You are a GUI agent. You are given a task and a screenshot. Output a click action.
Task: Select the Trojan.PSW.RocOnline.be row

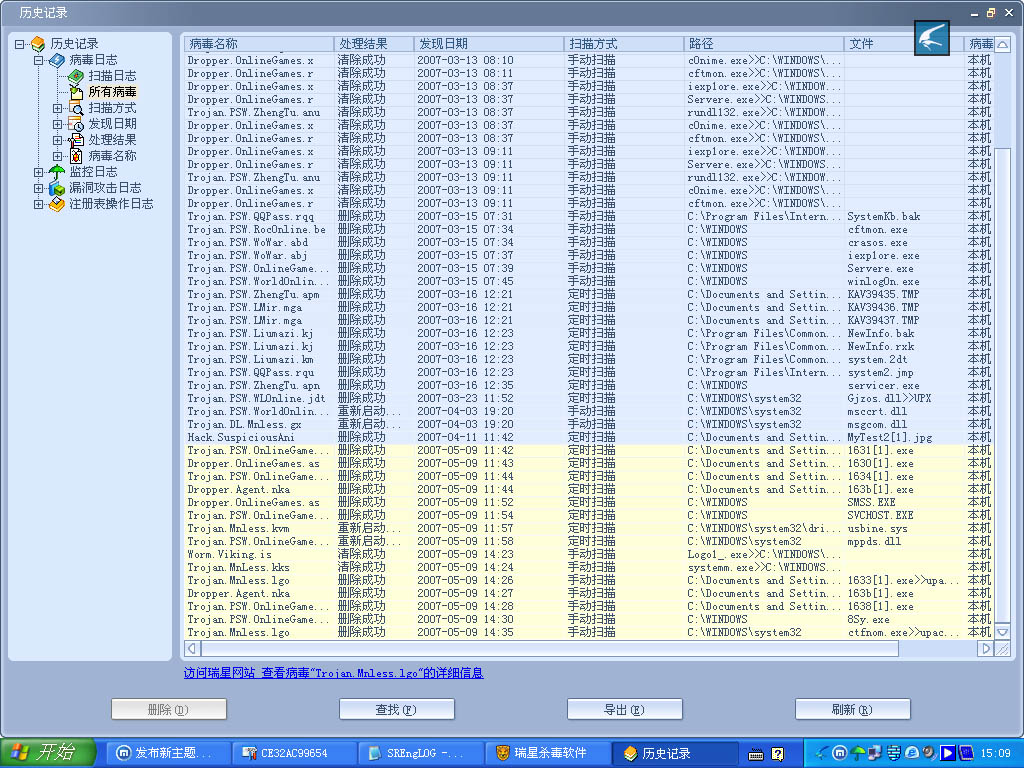588,229
